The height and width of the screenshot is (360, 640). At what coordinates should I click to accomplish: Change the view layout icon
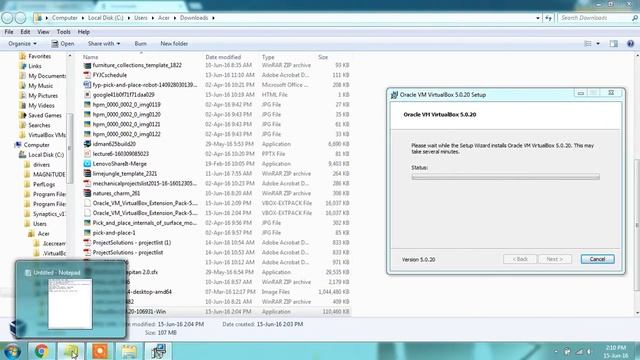(x=588, y=44)
